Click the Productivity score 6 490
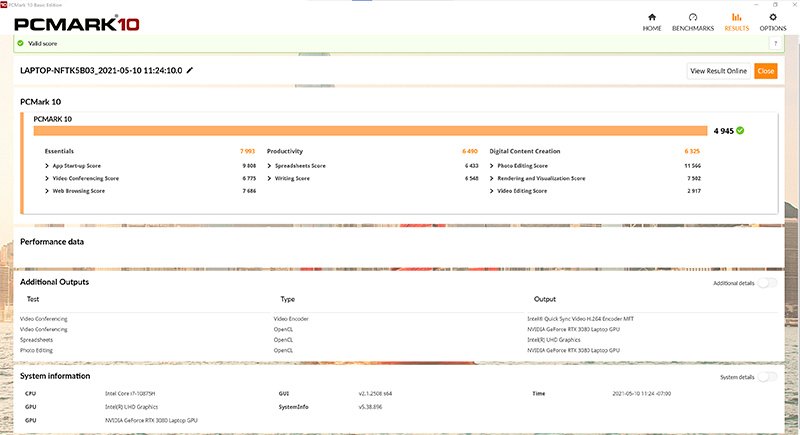800x435 pixels. click(x=470, y=151)
